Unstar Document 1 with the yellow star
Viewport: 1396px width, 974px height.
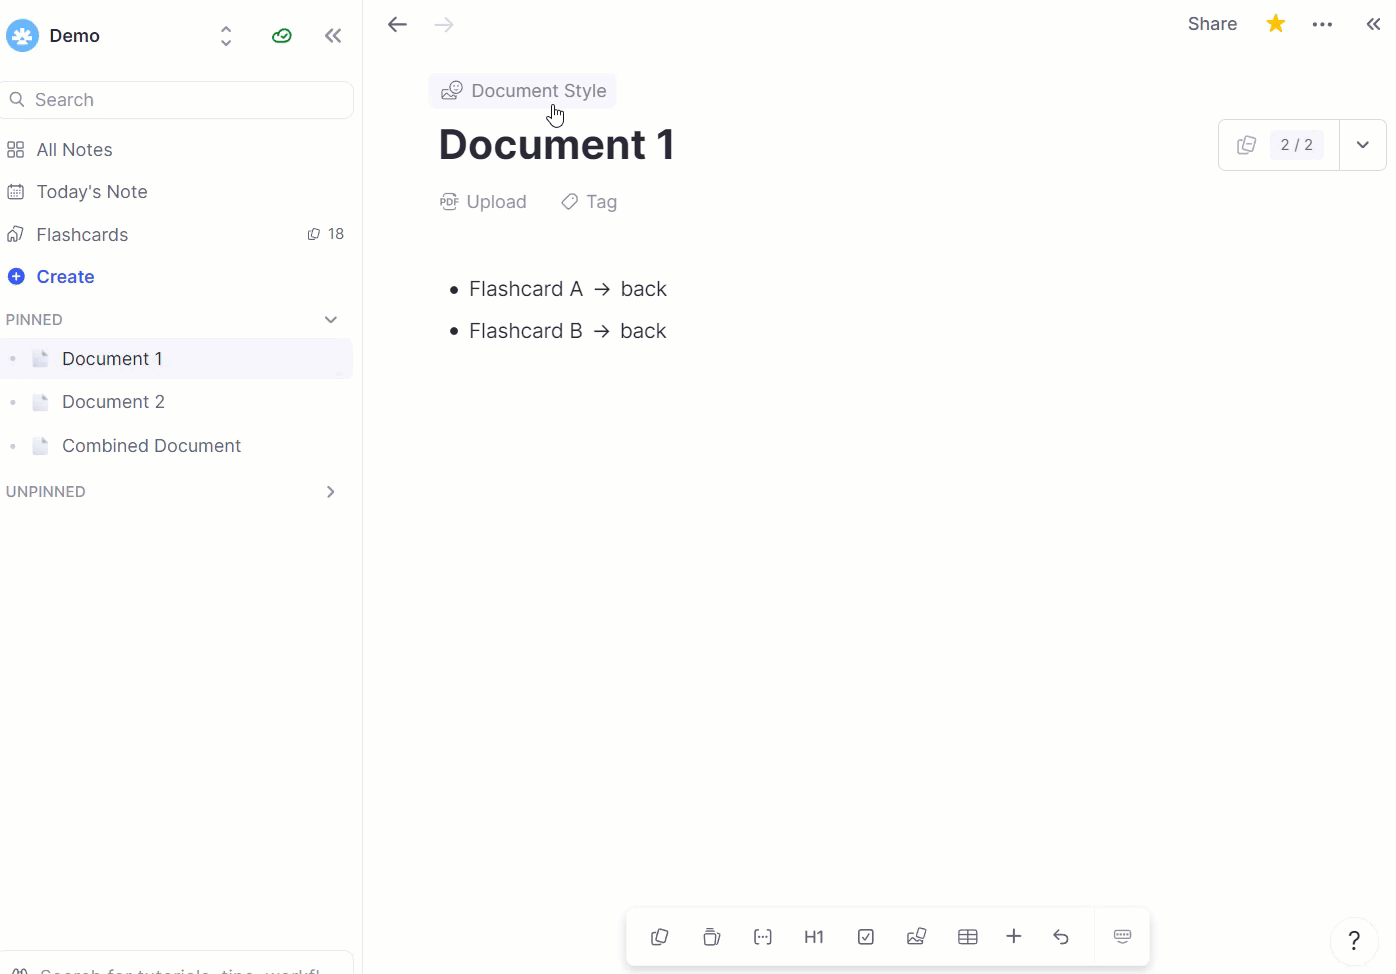tap(1276, 24)
